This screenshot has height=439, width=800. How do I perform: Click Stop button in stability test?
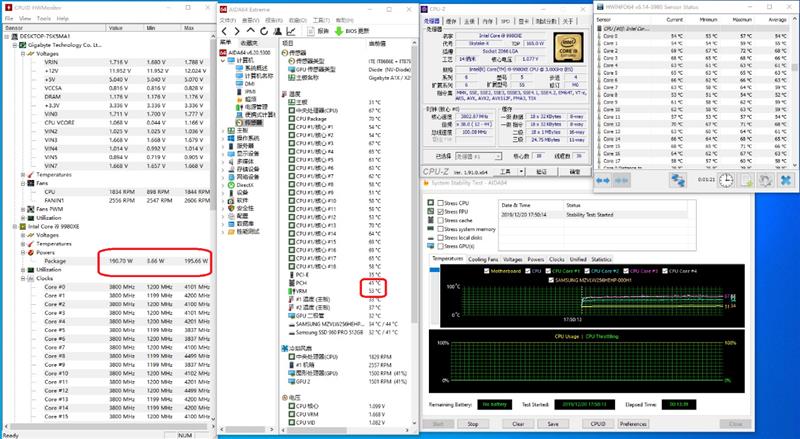click(473, 424)
